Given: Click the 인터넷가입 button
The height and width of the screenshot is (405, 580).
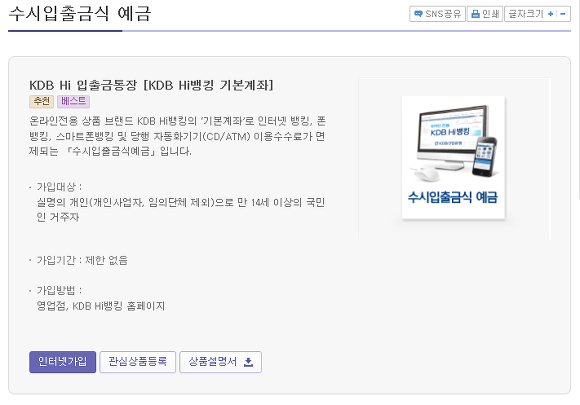Looking at the screenshot, I should (x=63, y=362).
